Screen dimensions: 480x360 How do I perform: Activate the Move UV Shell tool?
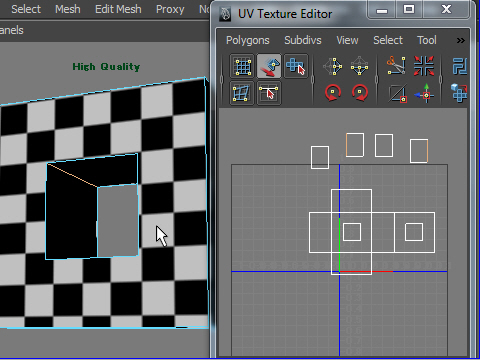[x=269, y=66]
